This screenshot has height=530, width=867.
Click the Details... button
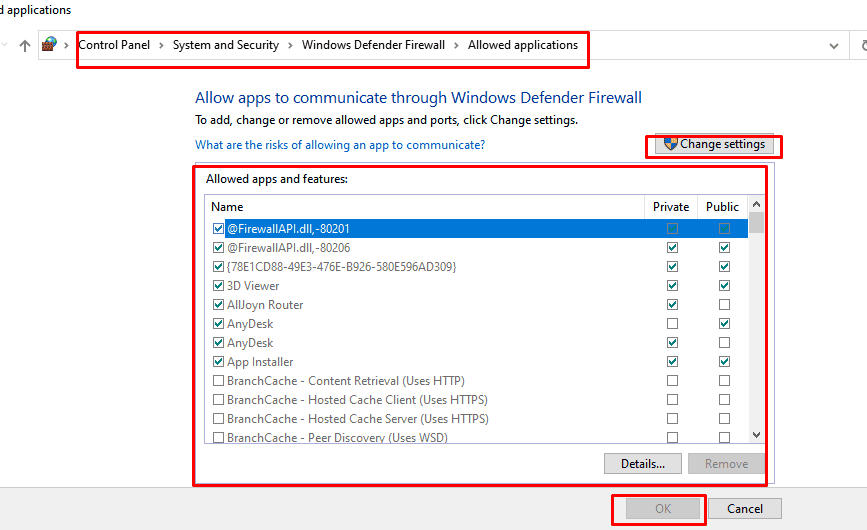click(x=643, y=464)
